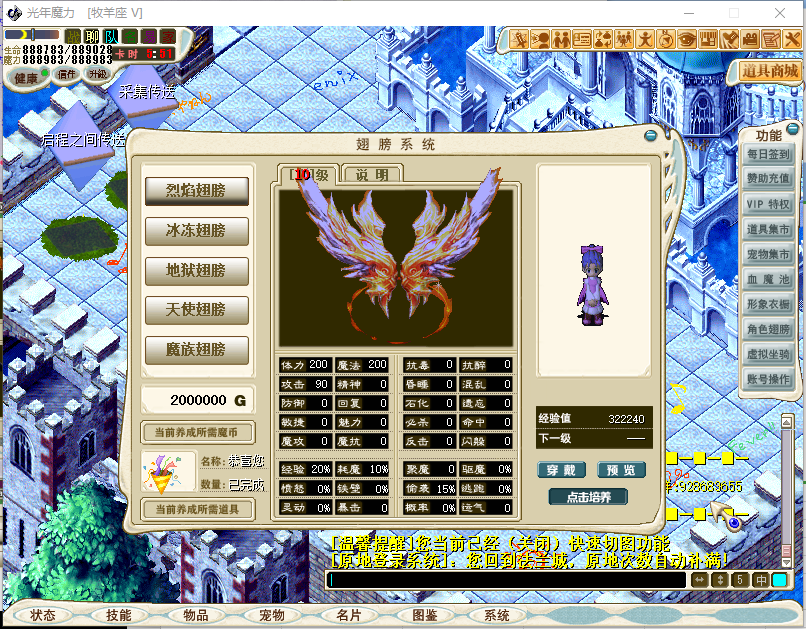Switch to the 说明 description tab

pos(373,175)
